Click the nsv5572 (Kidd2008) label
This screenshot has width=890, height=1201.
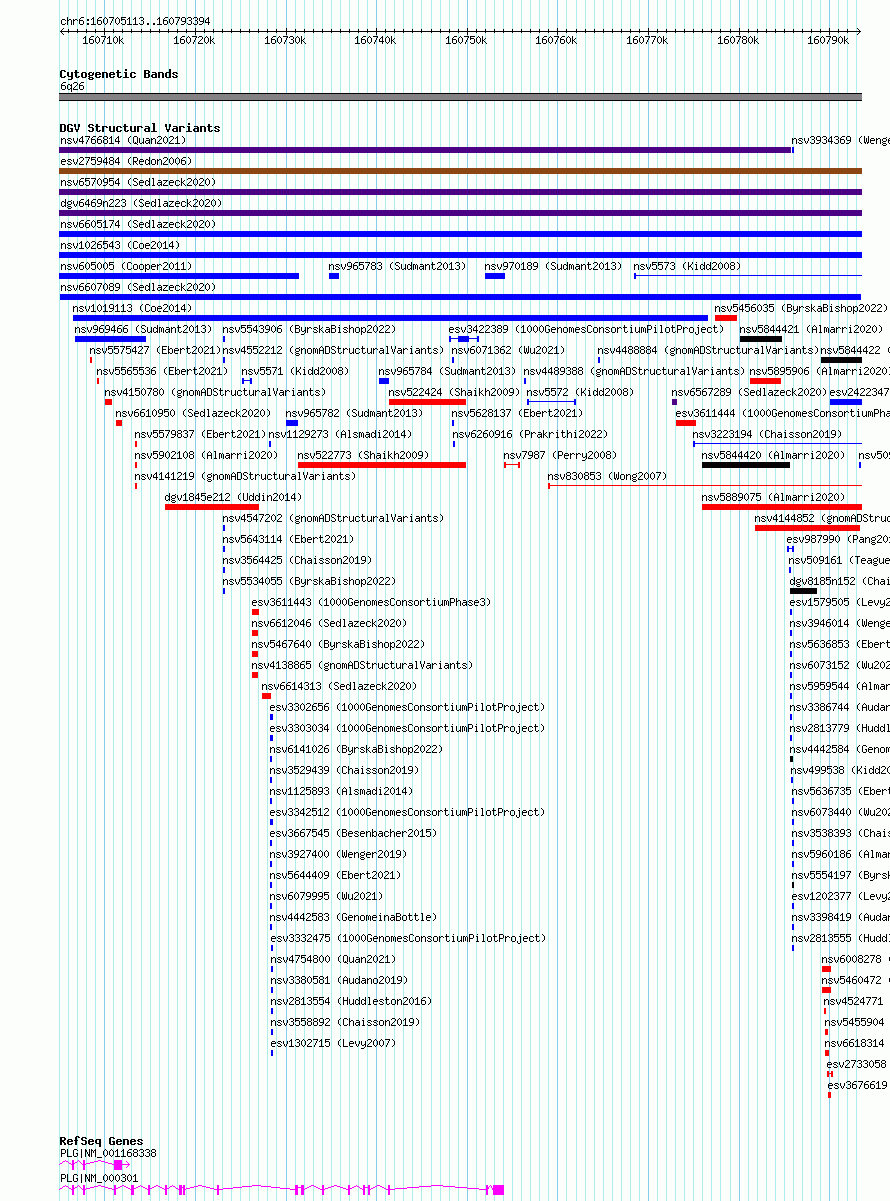click(580, 392)
